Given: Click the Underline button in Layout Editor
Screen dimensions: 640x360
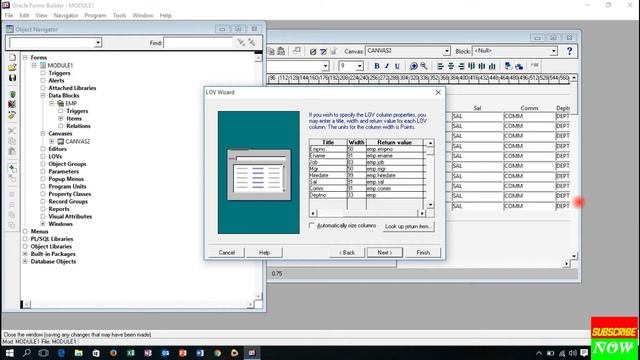Looking at the screenshot, I should (x=397, y=66).
